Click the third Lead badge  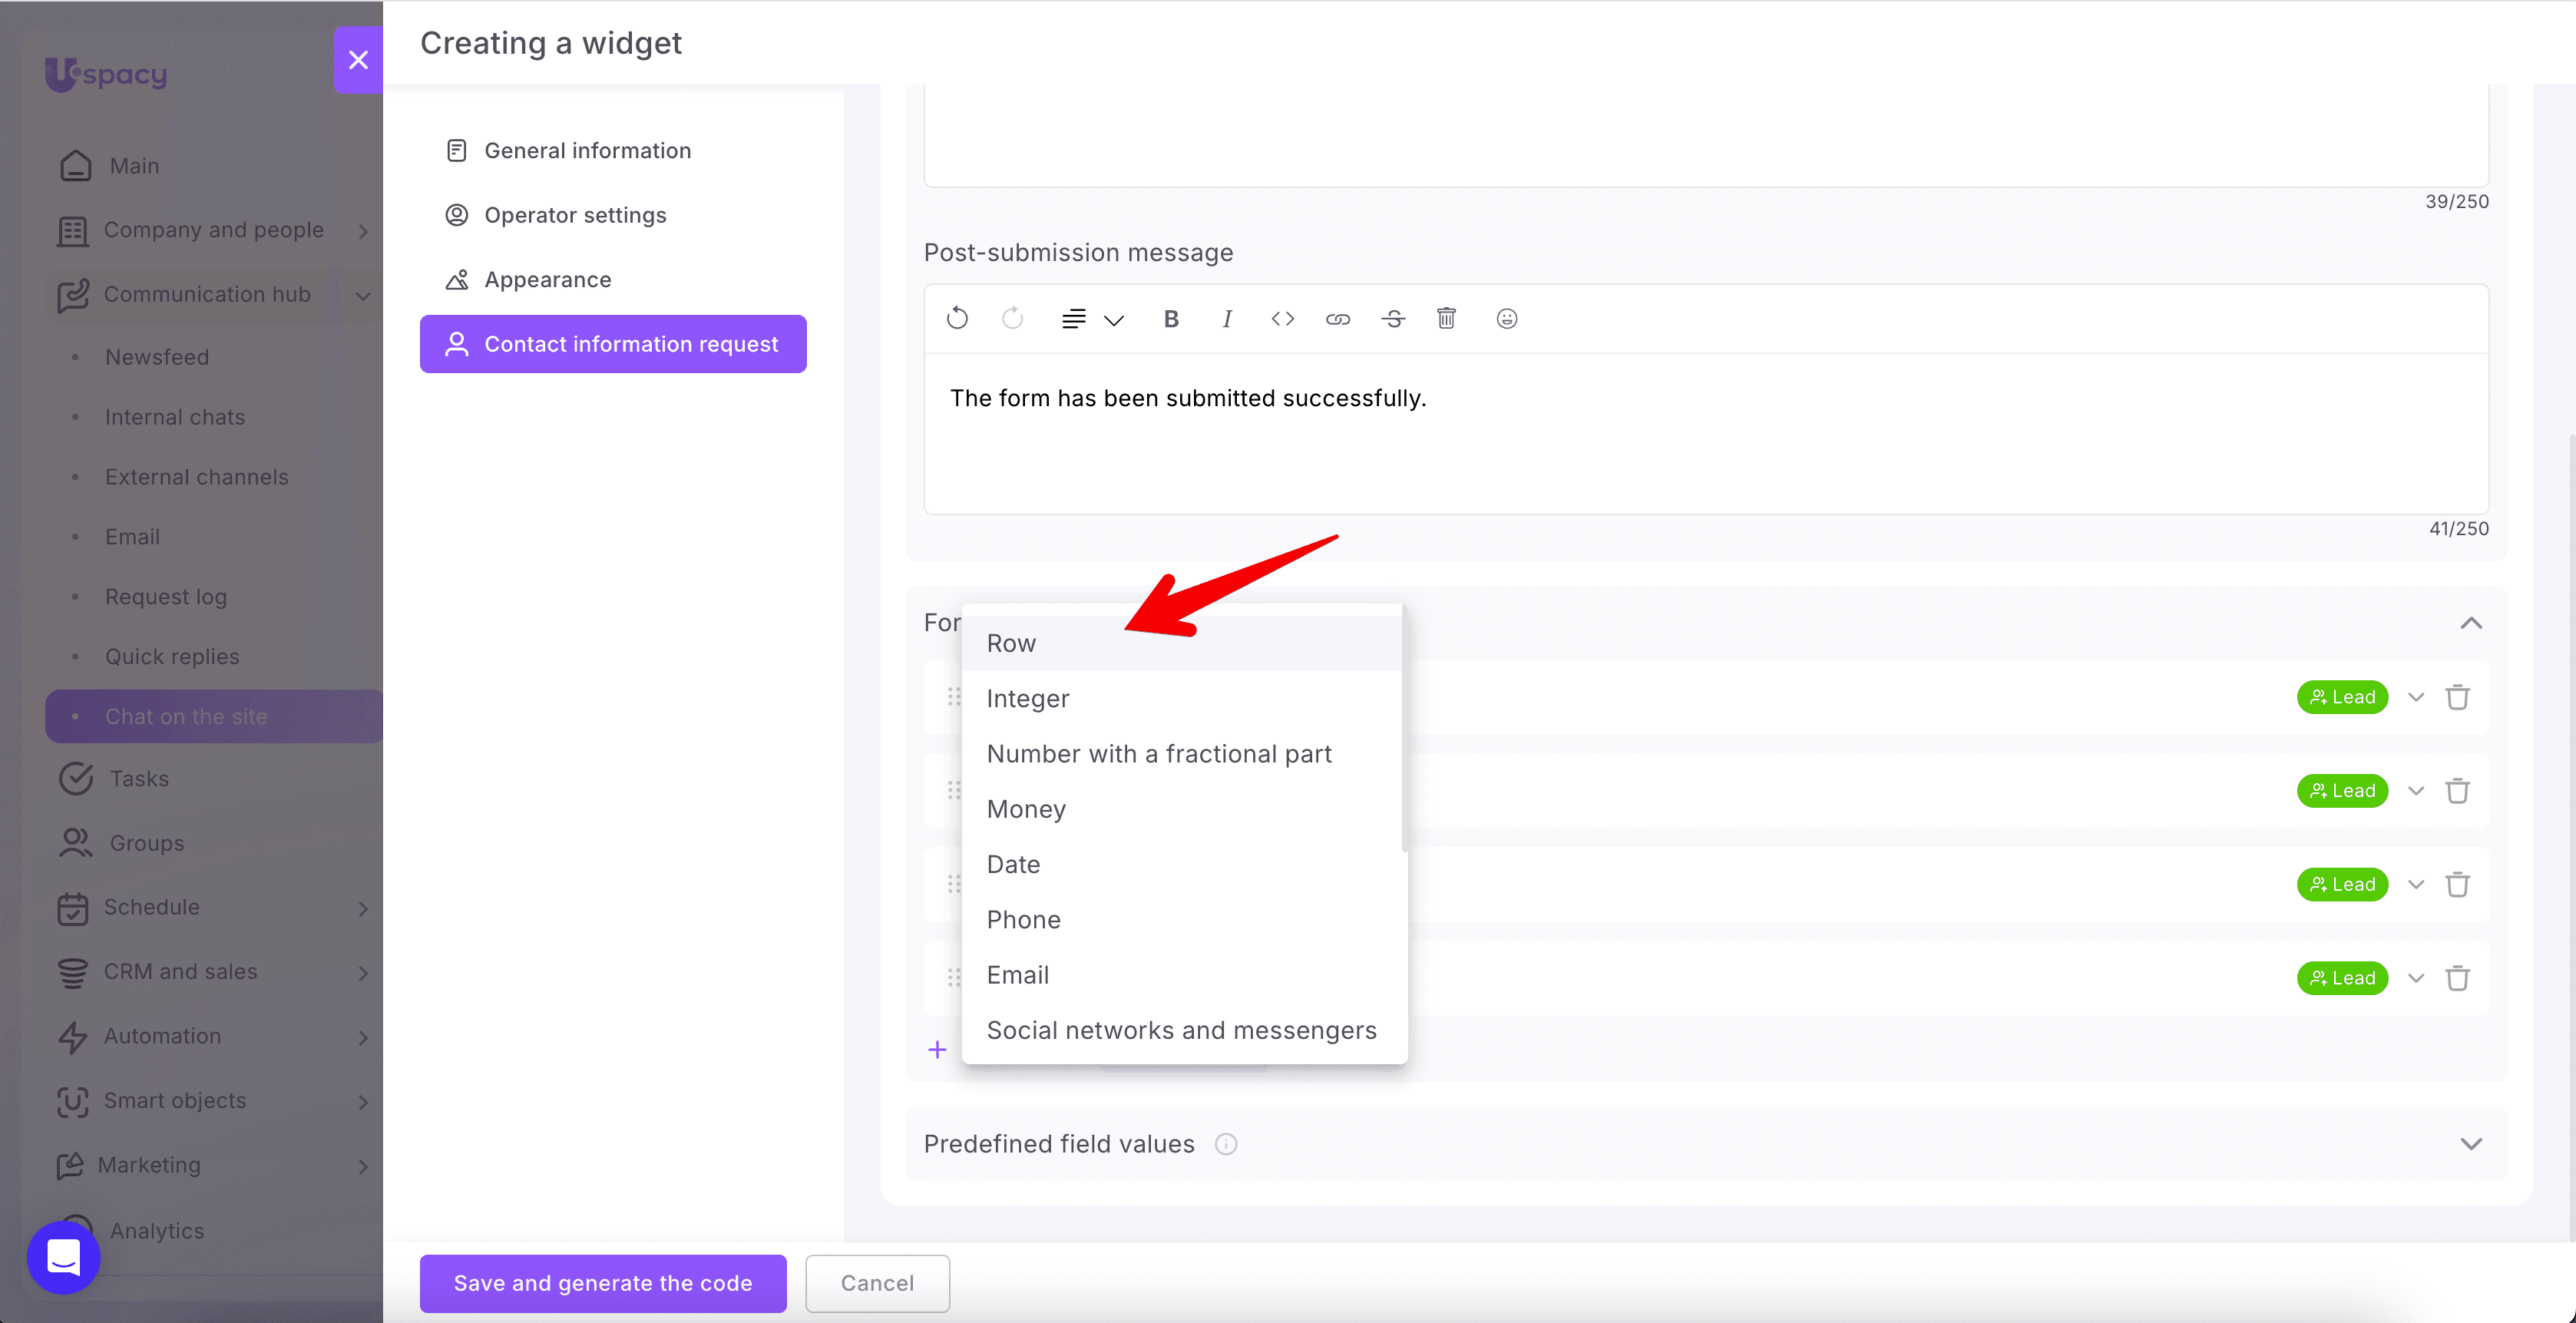coord(2342,885)
